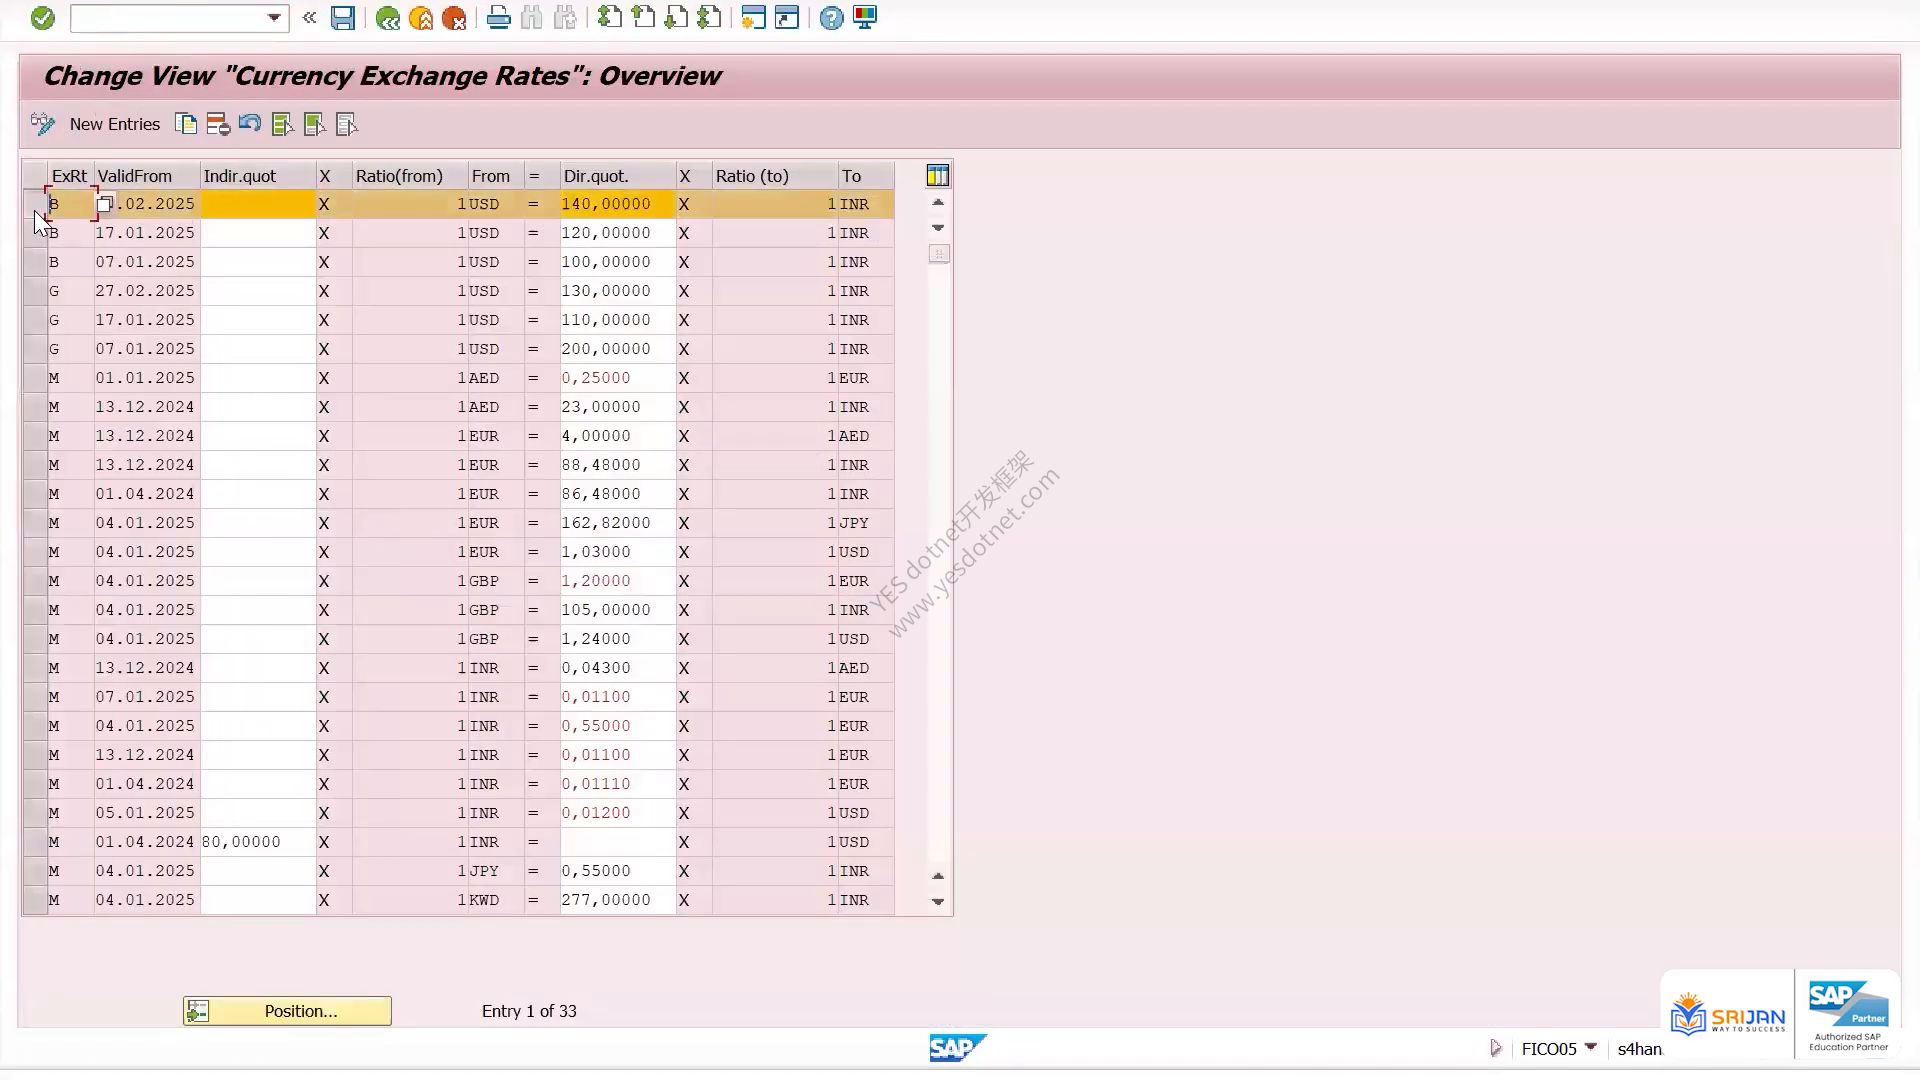Click the table column settings icon
Screen dimensions: 1920x1080
937,176
